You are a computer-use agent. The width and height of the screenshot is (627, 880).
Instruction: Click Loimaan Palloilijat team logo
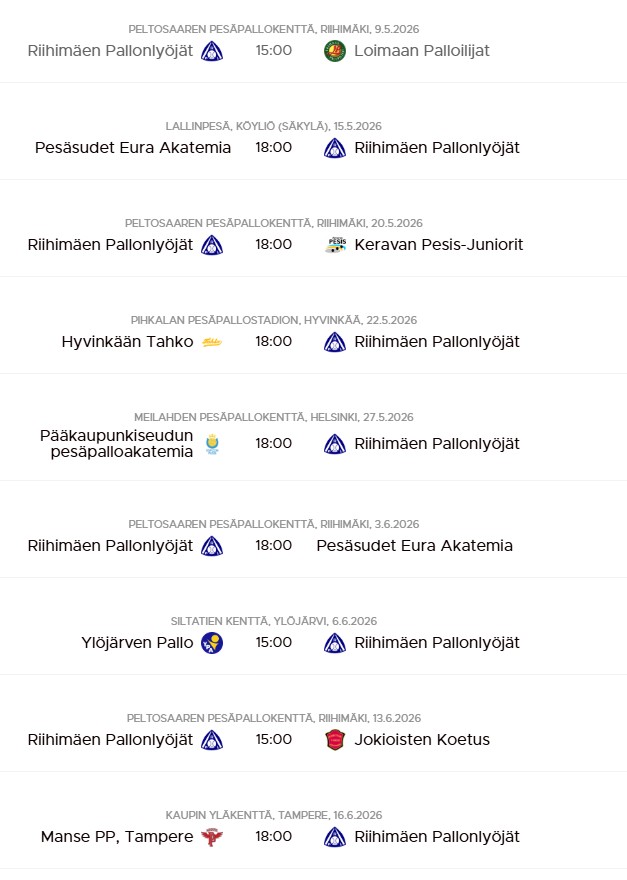click(335, 50)
